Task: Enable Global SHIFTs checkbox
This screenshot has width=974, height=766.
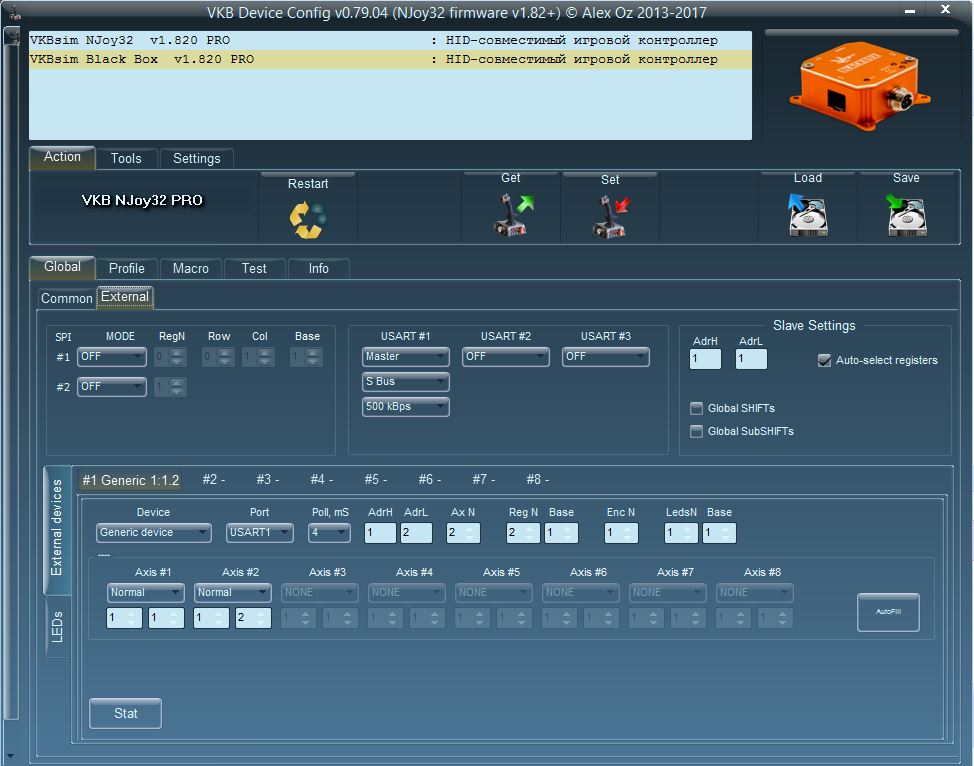Action: [x=696, y=408]
